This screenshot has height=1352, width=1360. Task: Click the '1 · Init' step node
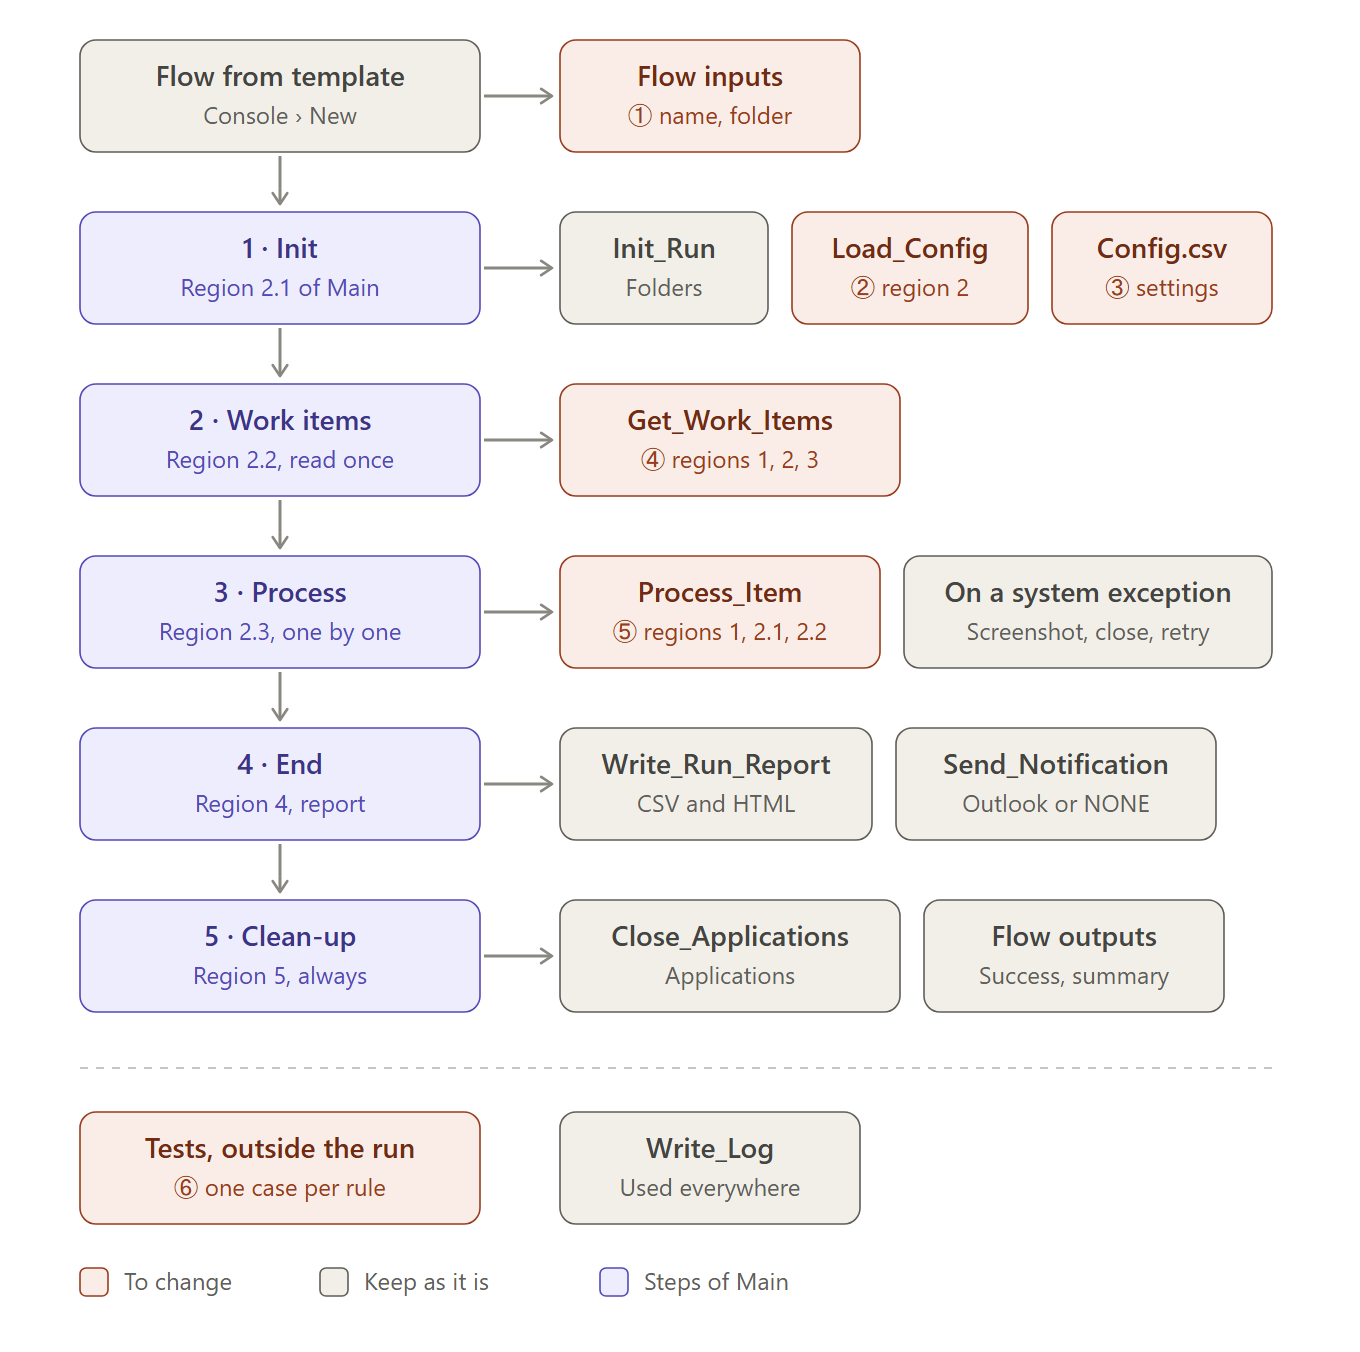280,268
